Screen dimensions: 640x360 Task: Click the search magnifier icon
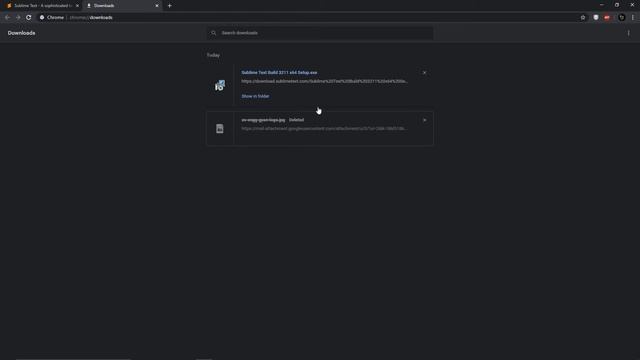[x=213, y=33]
